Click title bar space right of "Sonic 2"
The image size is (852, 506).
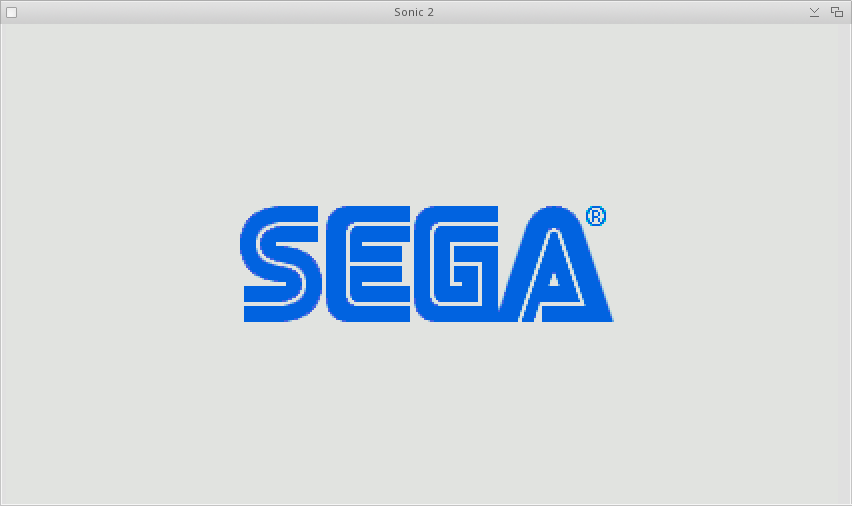click(620, 12)
